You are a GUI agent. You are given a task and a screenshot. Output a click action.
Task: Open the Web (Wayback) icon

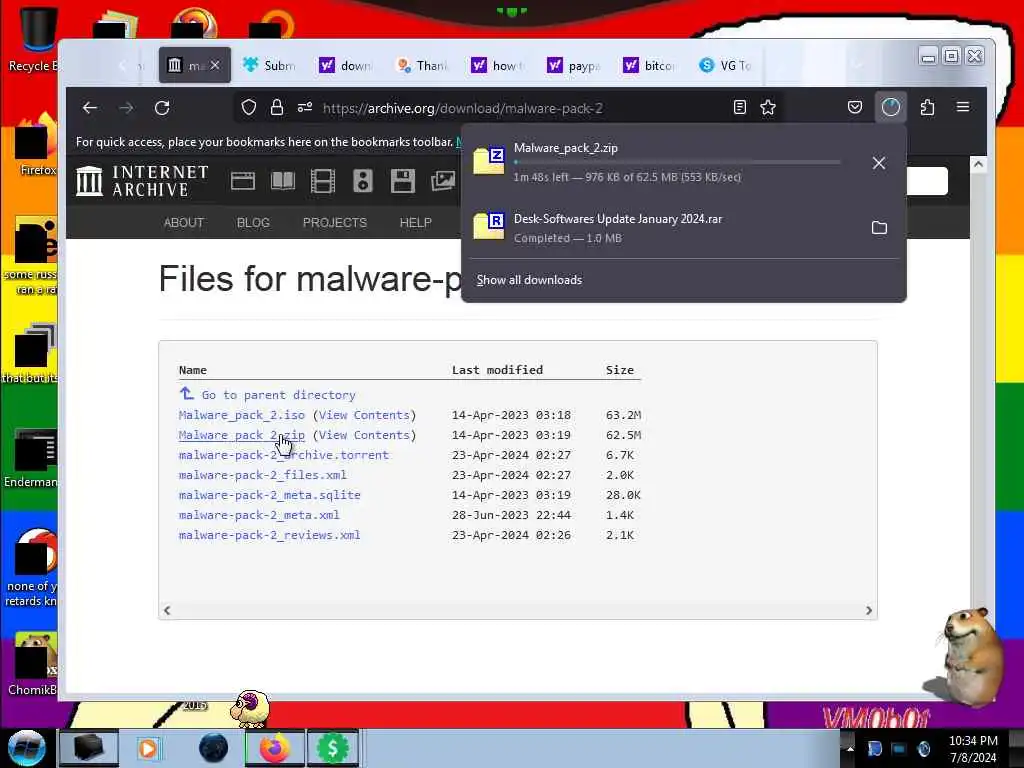pos(243,181)
